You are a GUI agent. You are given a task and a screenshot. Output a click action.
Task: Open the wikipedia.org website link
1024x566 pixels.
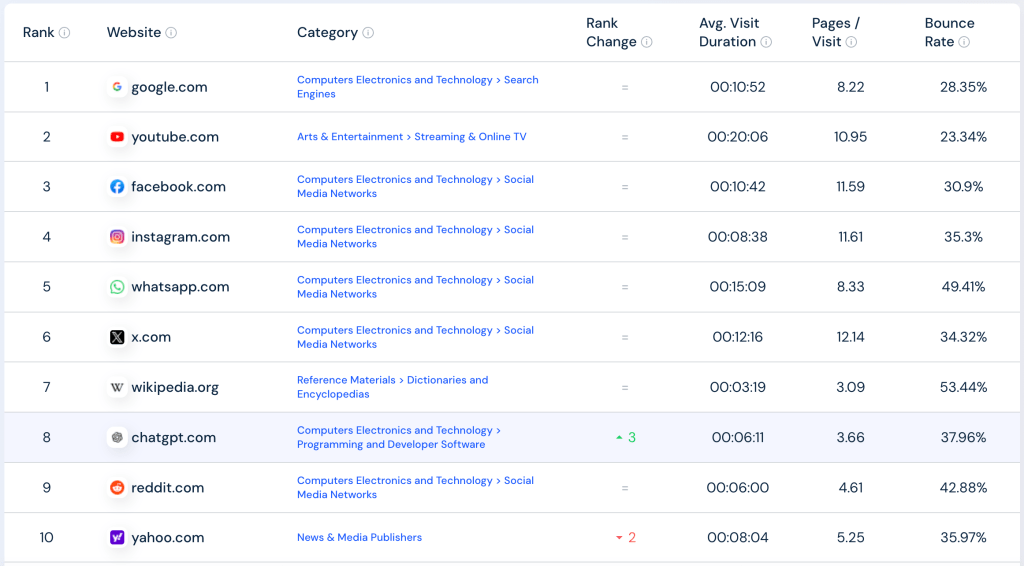click(174, 388)
